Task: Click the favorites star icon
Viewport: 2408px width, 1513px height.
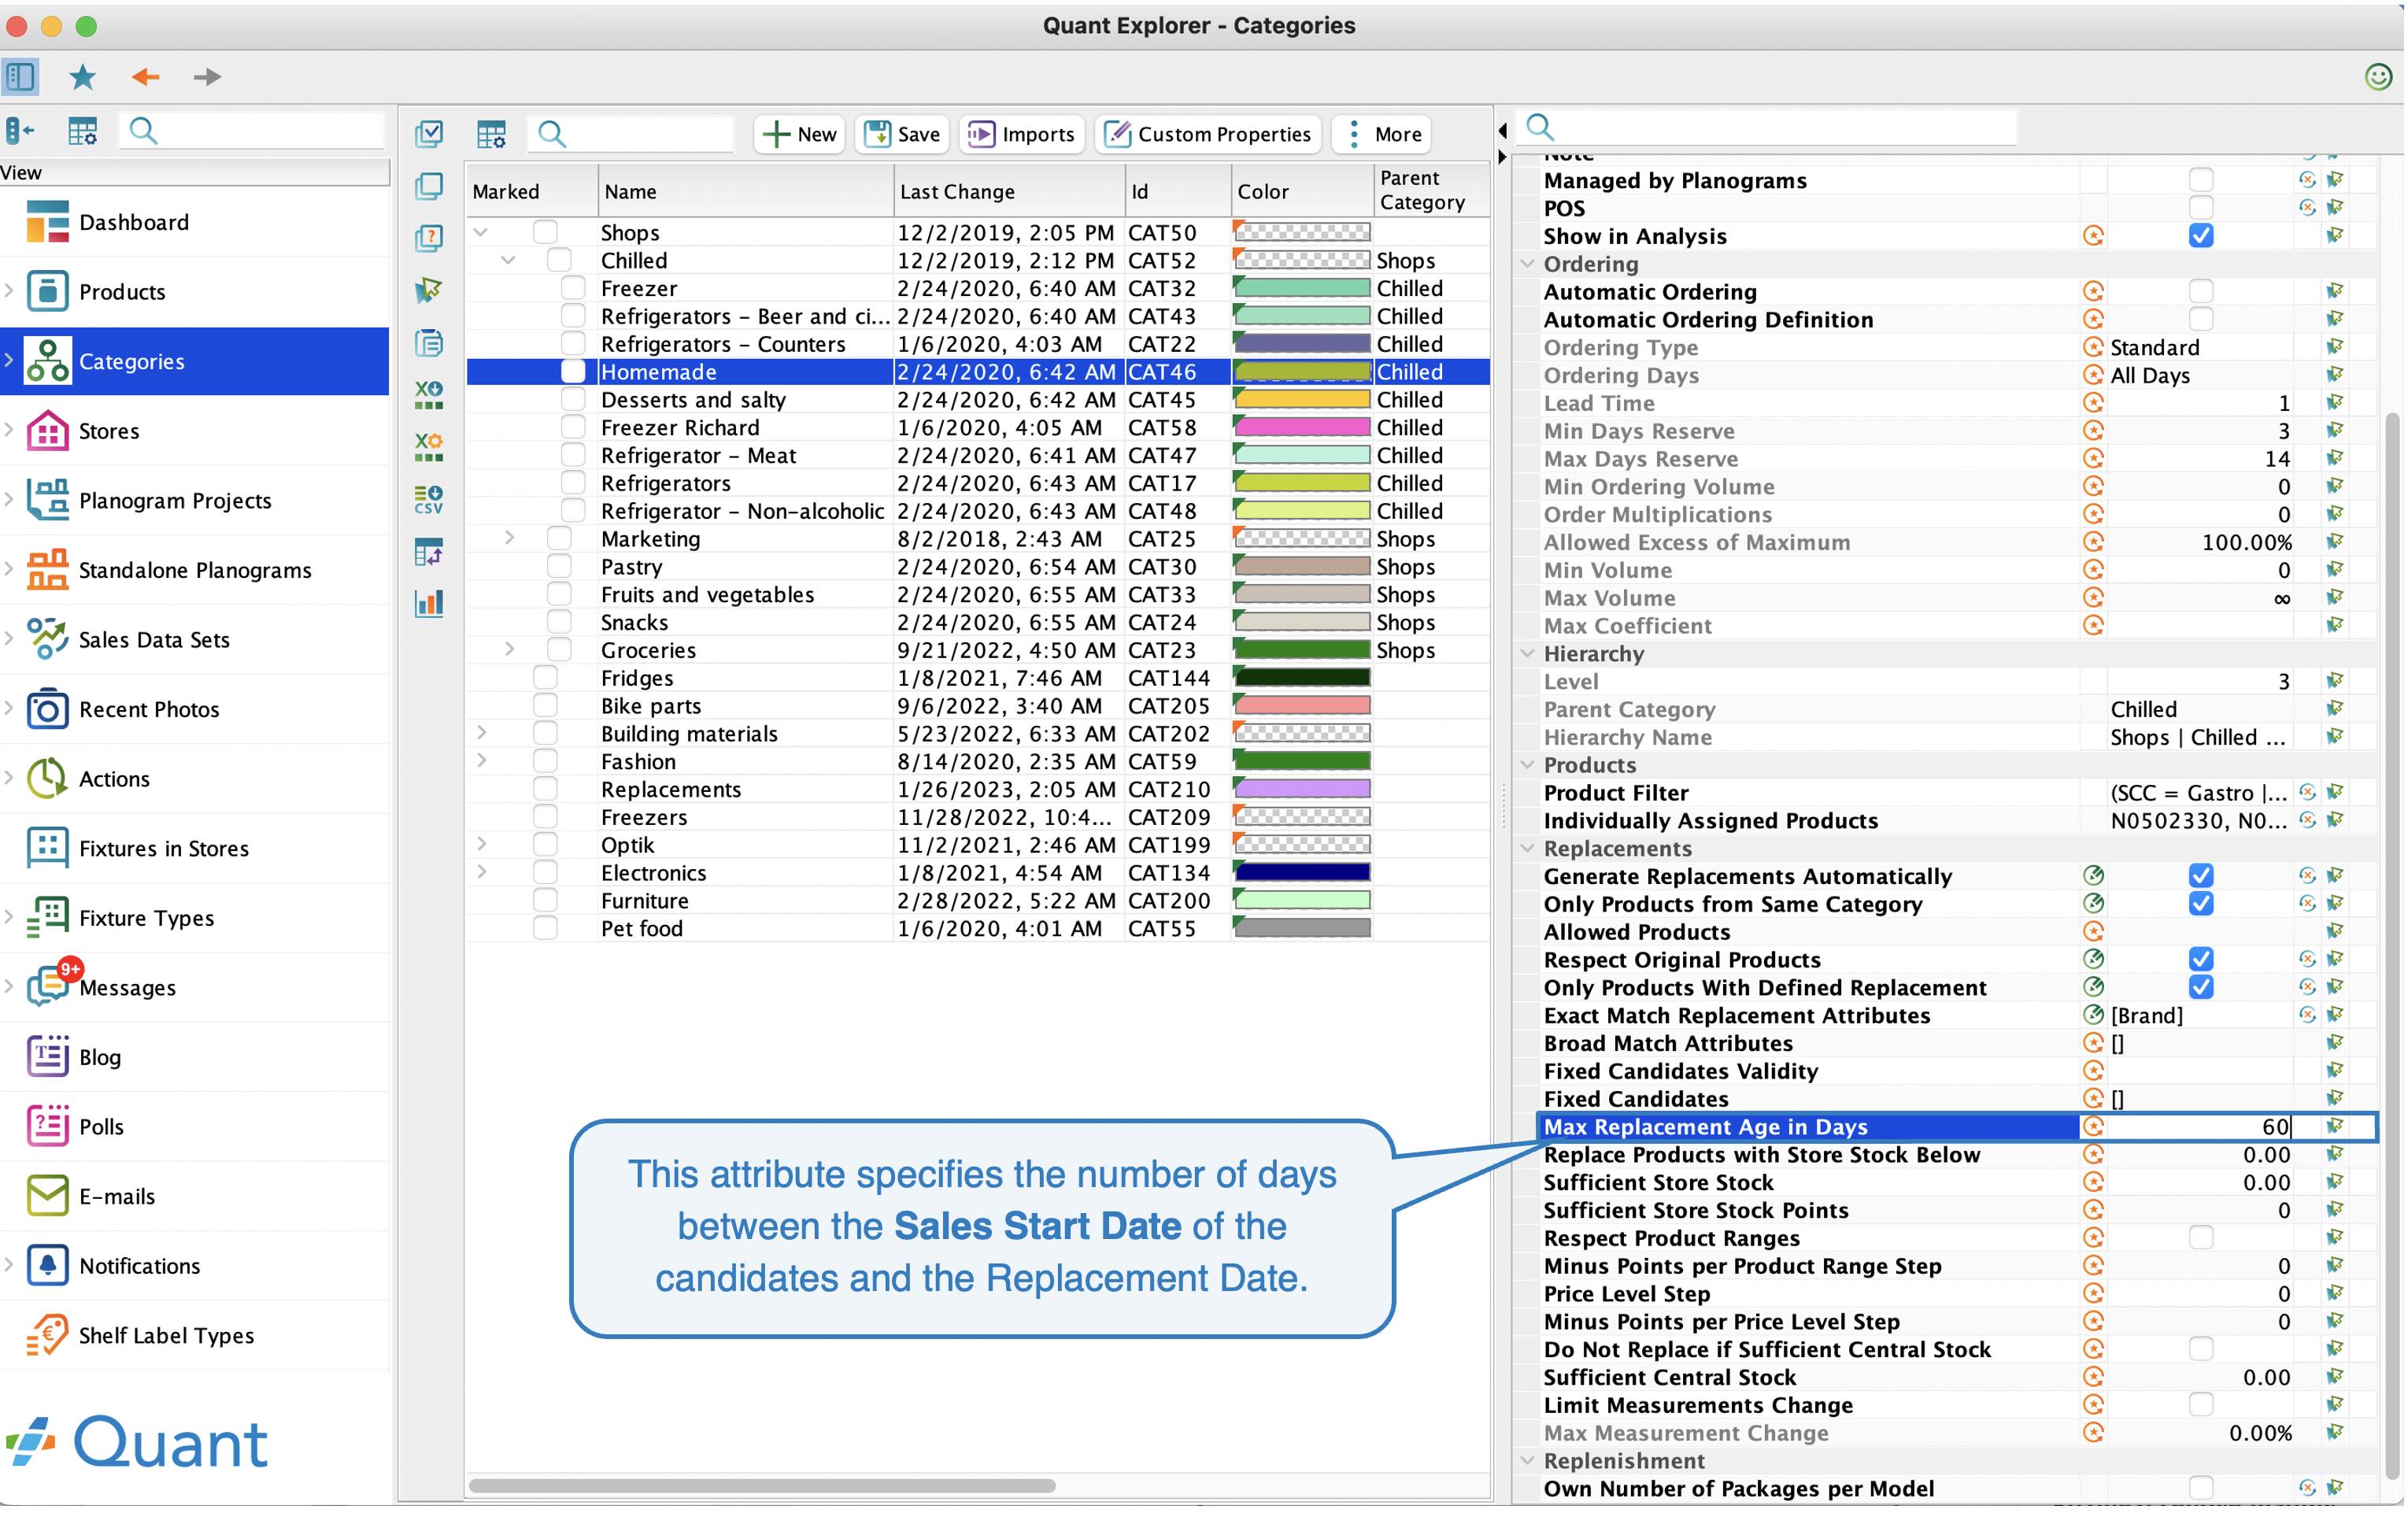Action: point(82,76)
